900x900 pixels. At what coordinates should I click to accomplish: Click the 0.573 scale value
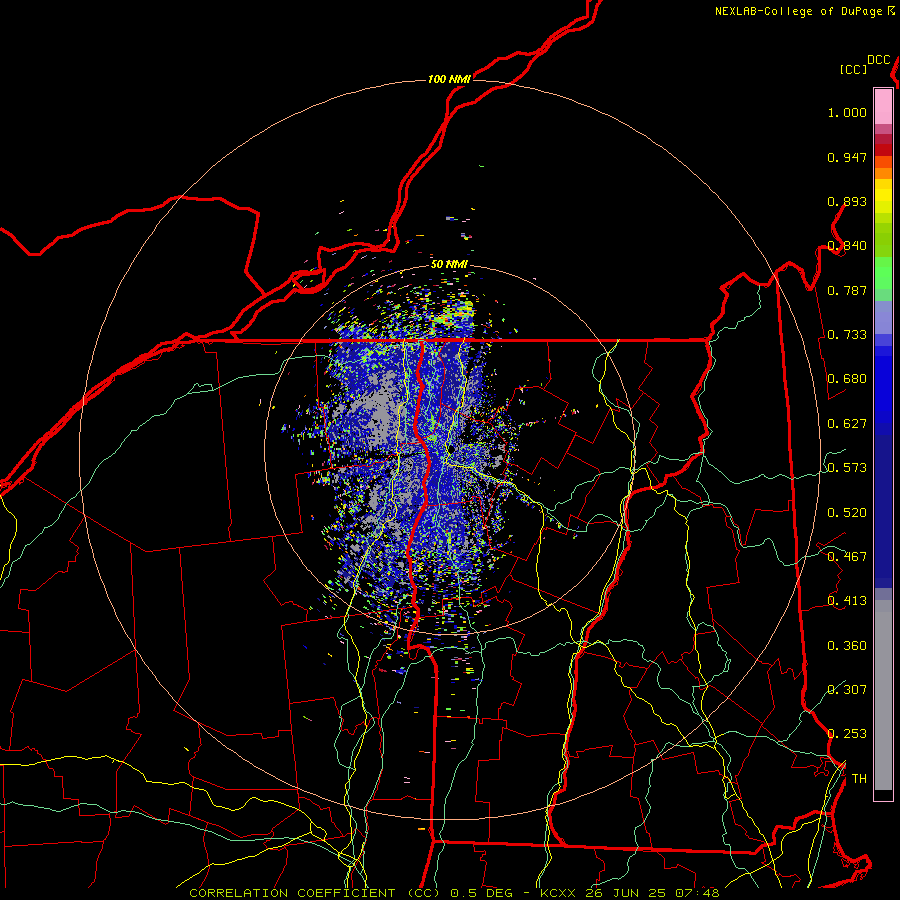pyautogui.click(x=847, y=468)
